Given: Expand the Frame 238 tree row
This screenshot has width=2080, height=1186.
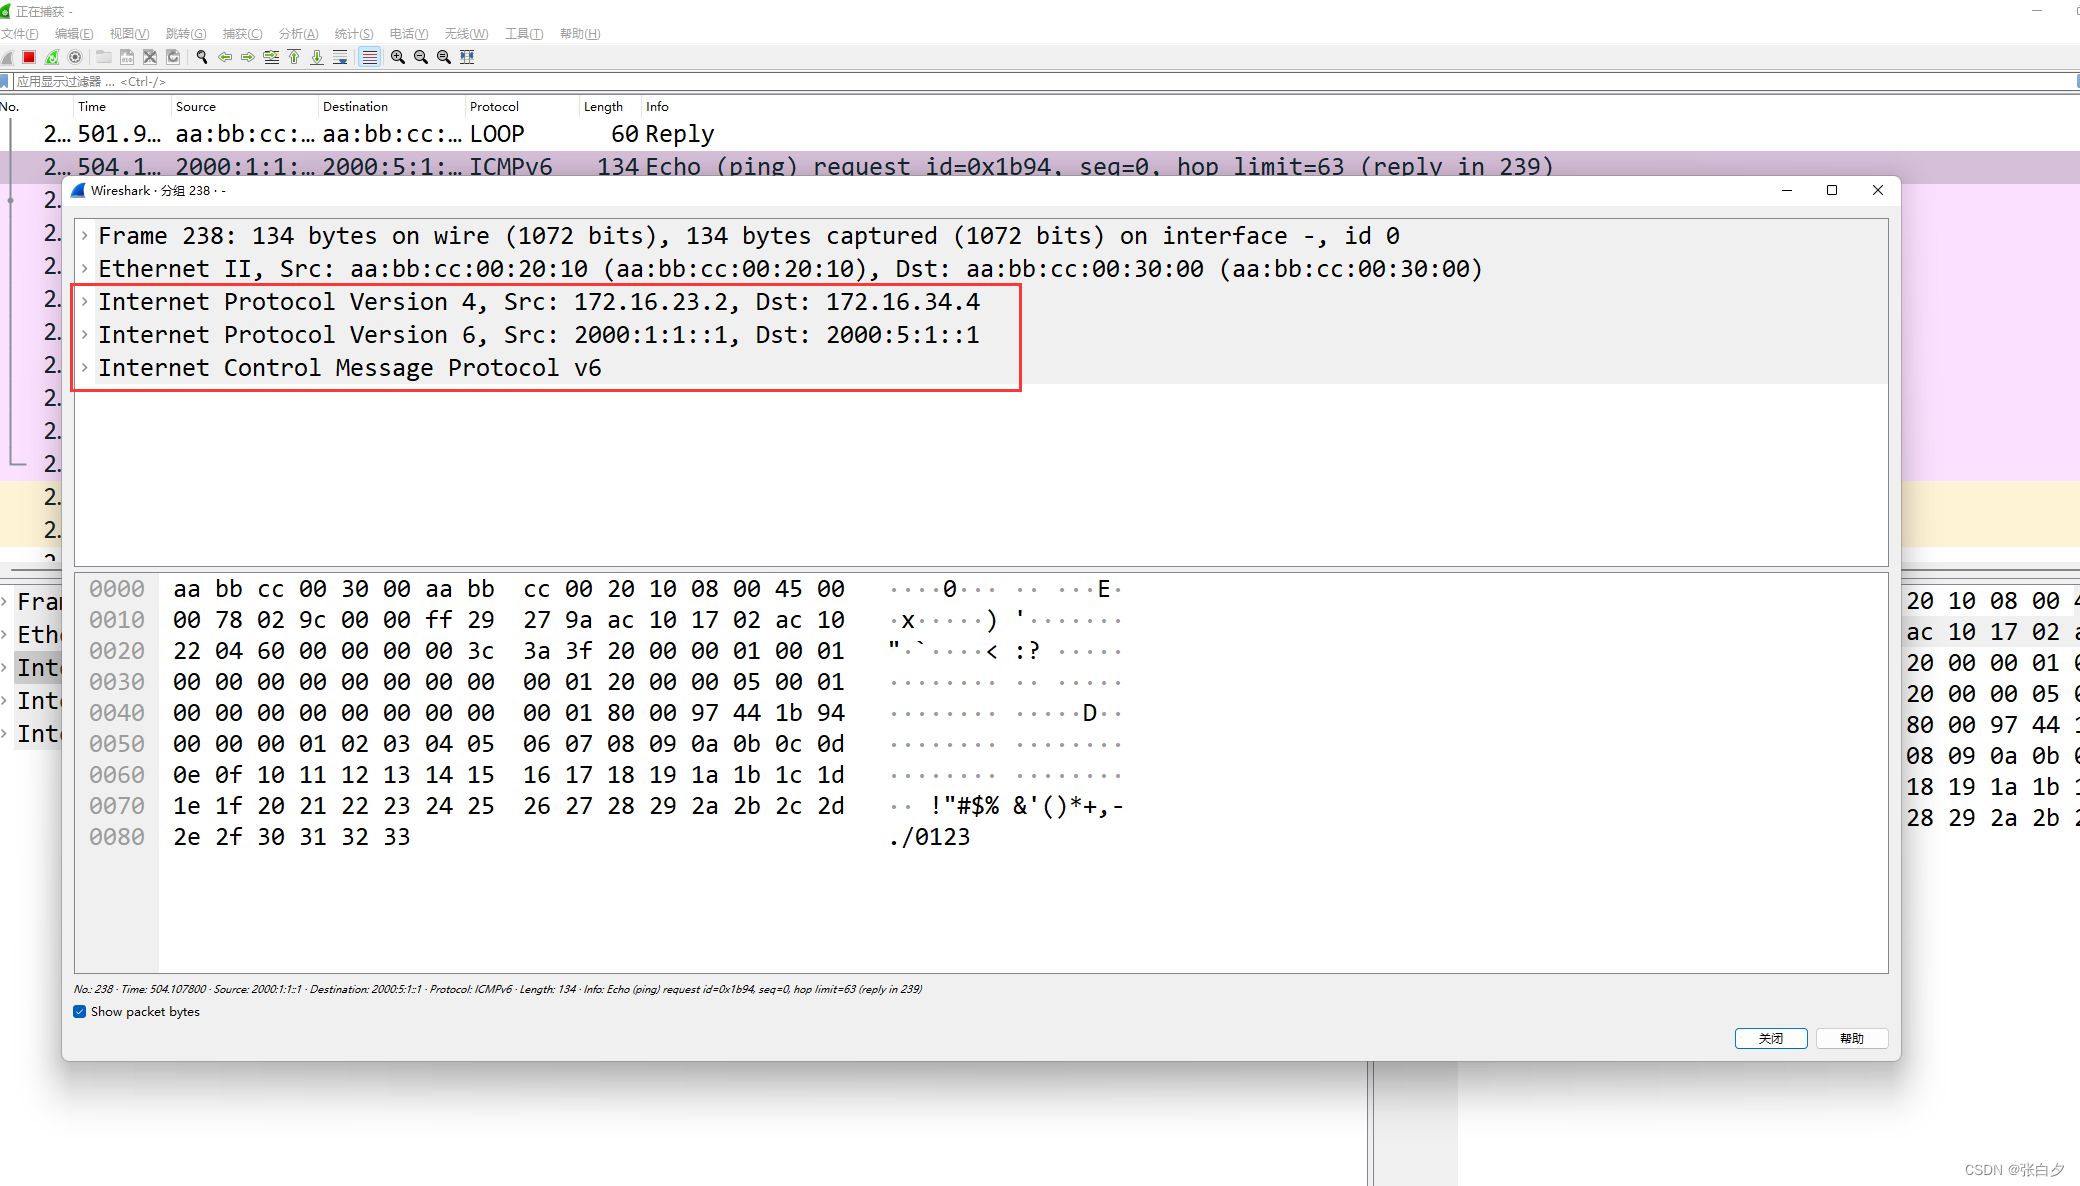Looking at the screenshot, I should click(x=85, y=236).
